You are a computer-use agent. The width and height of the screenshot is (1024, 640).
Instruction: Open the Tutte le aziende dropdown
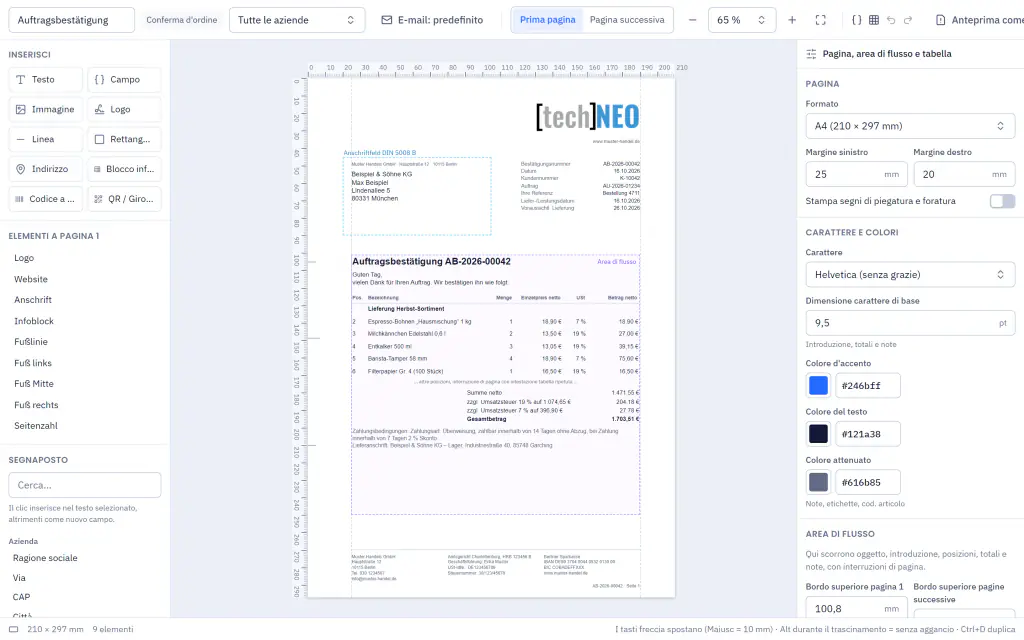(x=296, y=20)
